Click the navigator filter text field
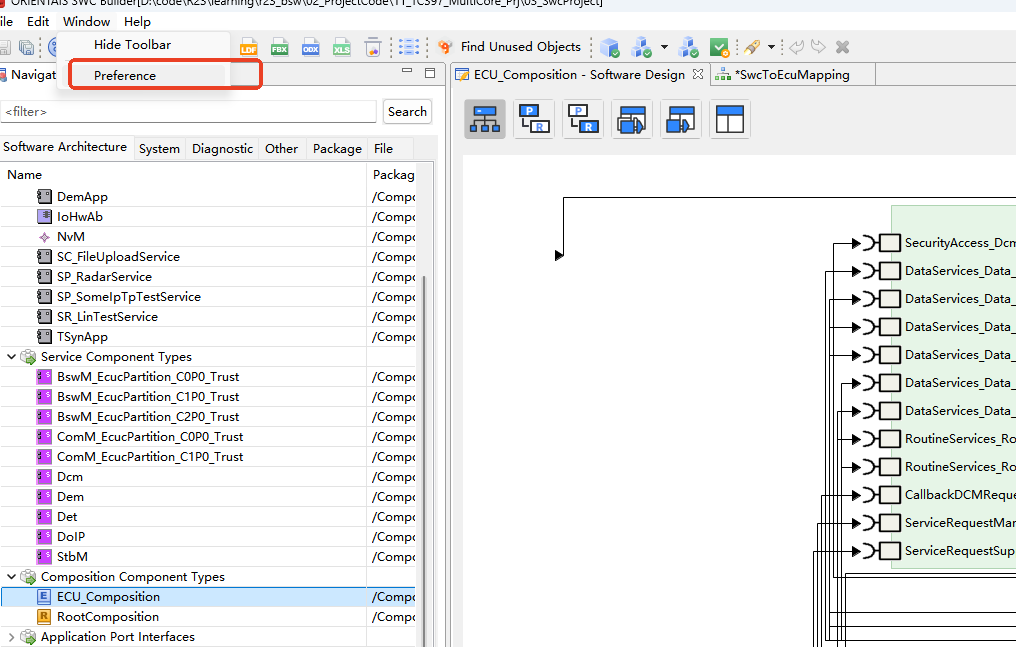Screen dimensions: 1016x647 point(188,112)
